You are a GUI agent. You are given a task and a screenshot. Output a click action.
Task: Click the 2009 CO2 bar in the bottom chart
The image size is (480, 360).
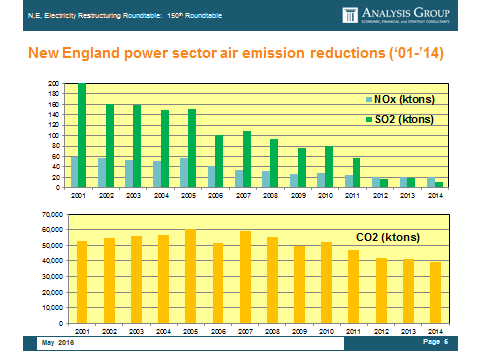click(299, 285)
